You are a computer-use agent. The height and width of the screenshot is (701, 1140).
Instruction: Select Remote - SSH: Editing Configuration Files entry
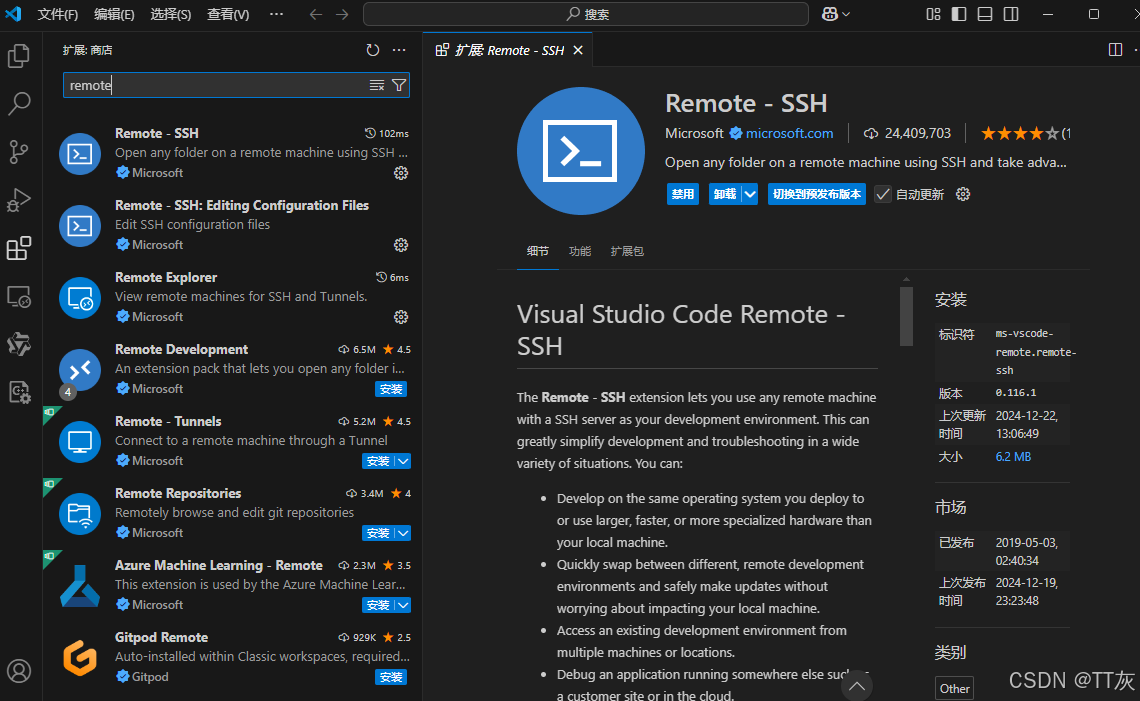click(233, 225)
